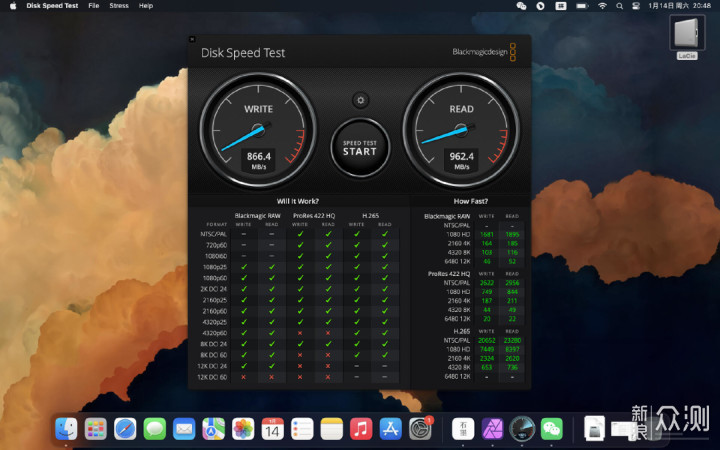Click the 4320p60 format row label
Viewport: 720px width, 450px height.
pos(215,333)
